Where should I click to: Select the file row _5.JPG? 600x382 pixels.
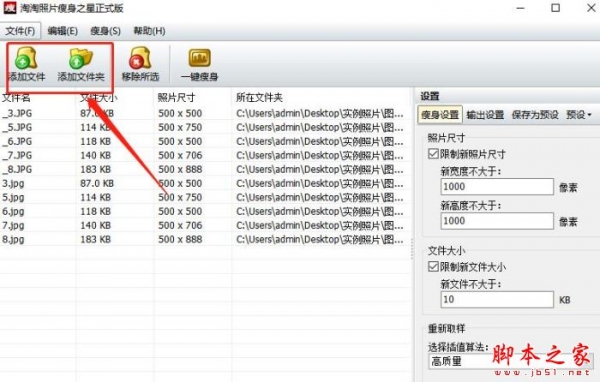[x=205, y=127]
